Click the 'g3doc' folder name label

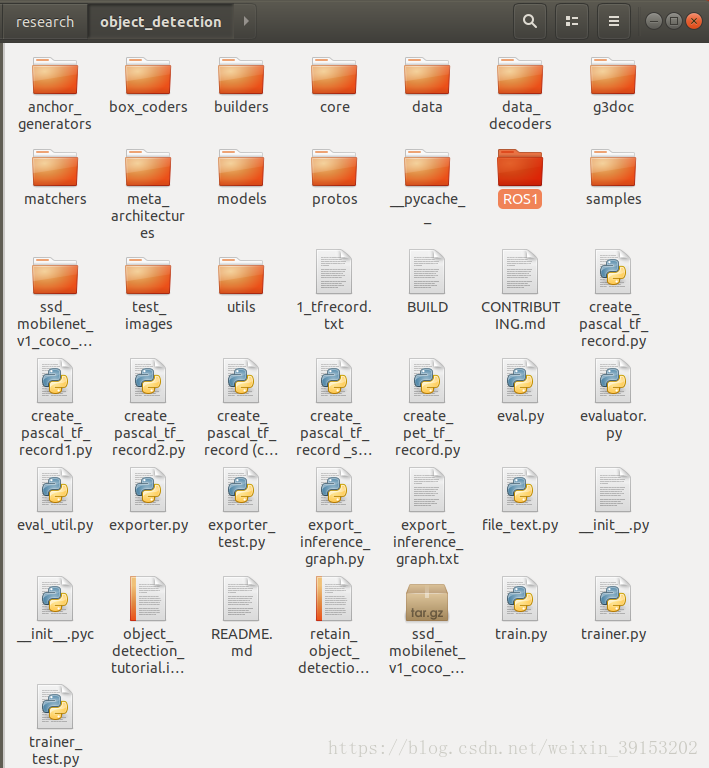coord(613,107)
